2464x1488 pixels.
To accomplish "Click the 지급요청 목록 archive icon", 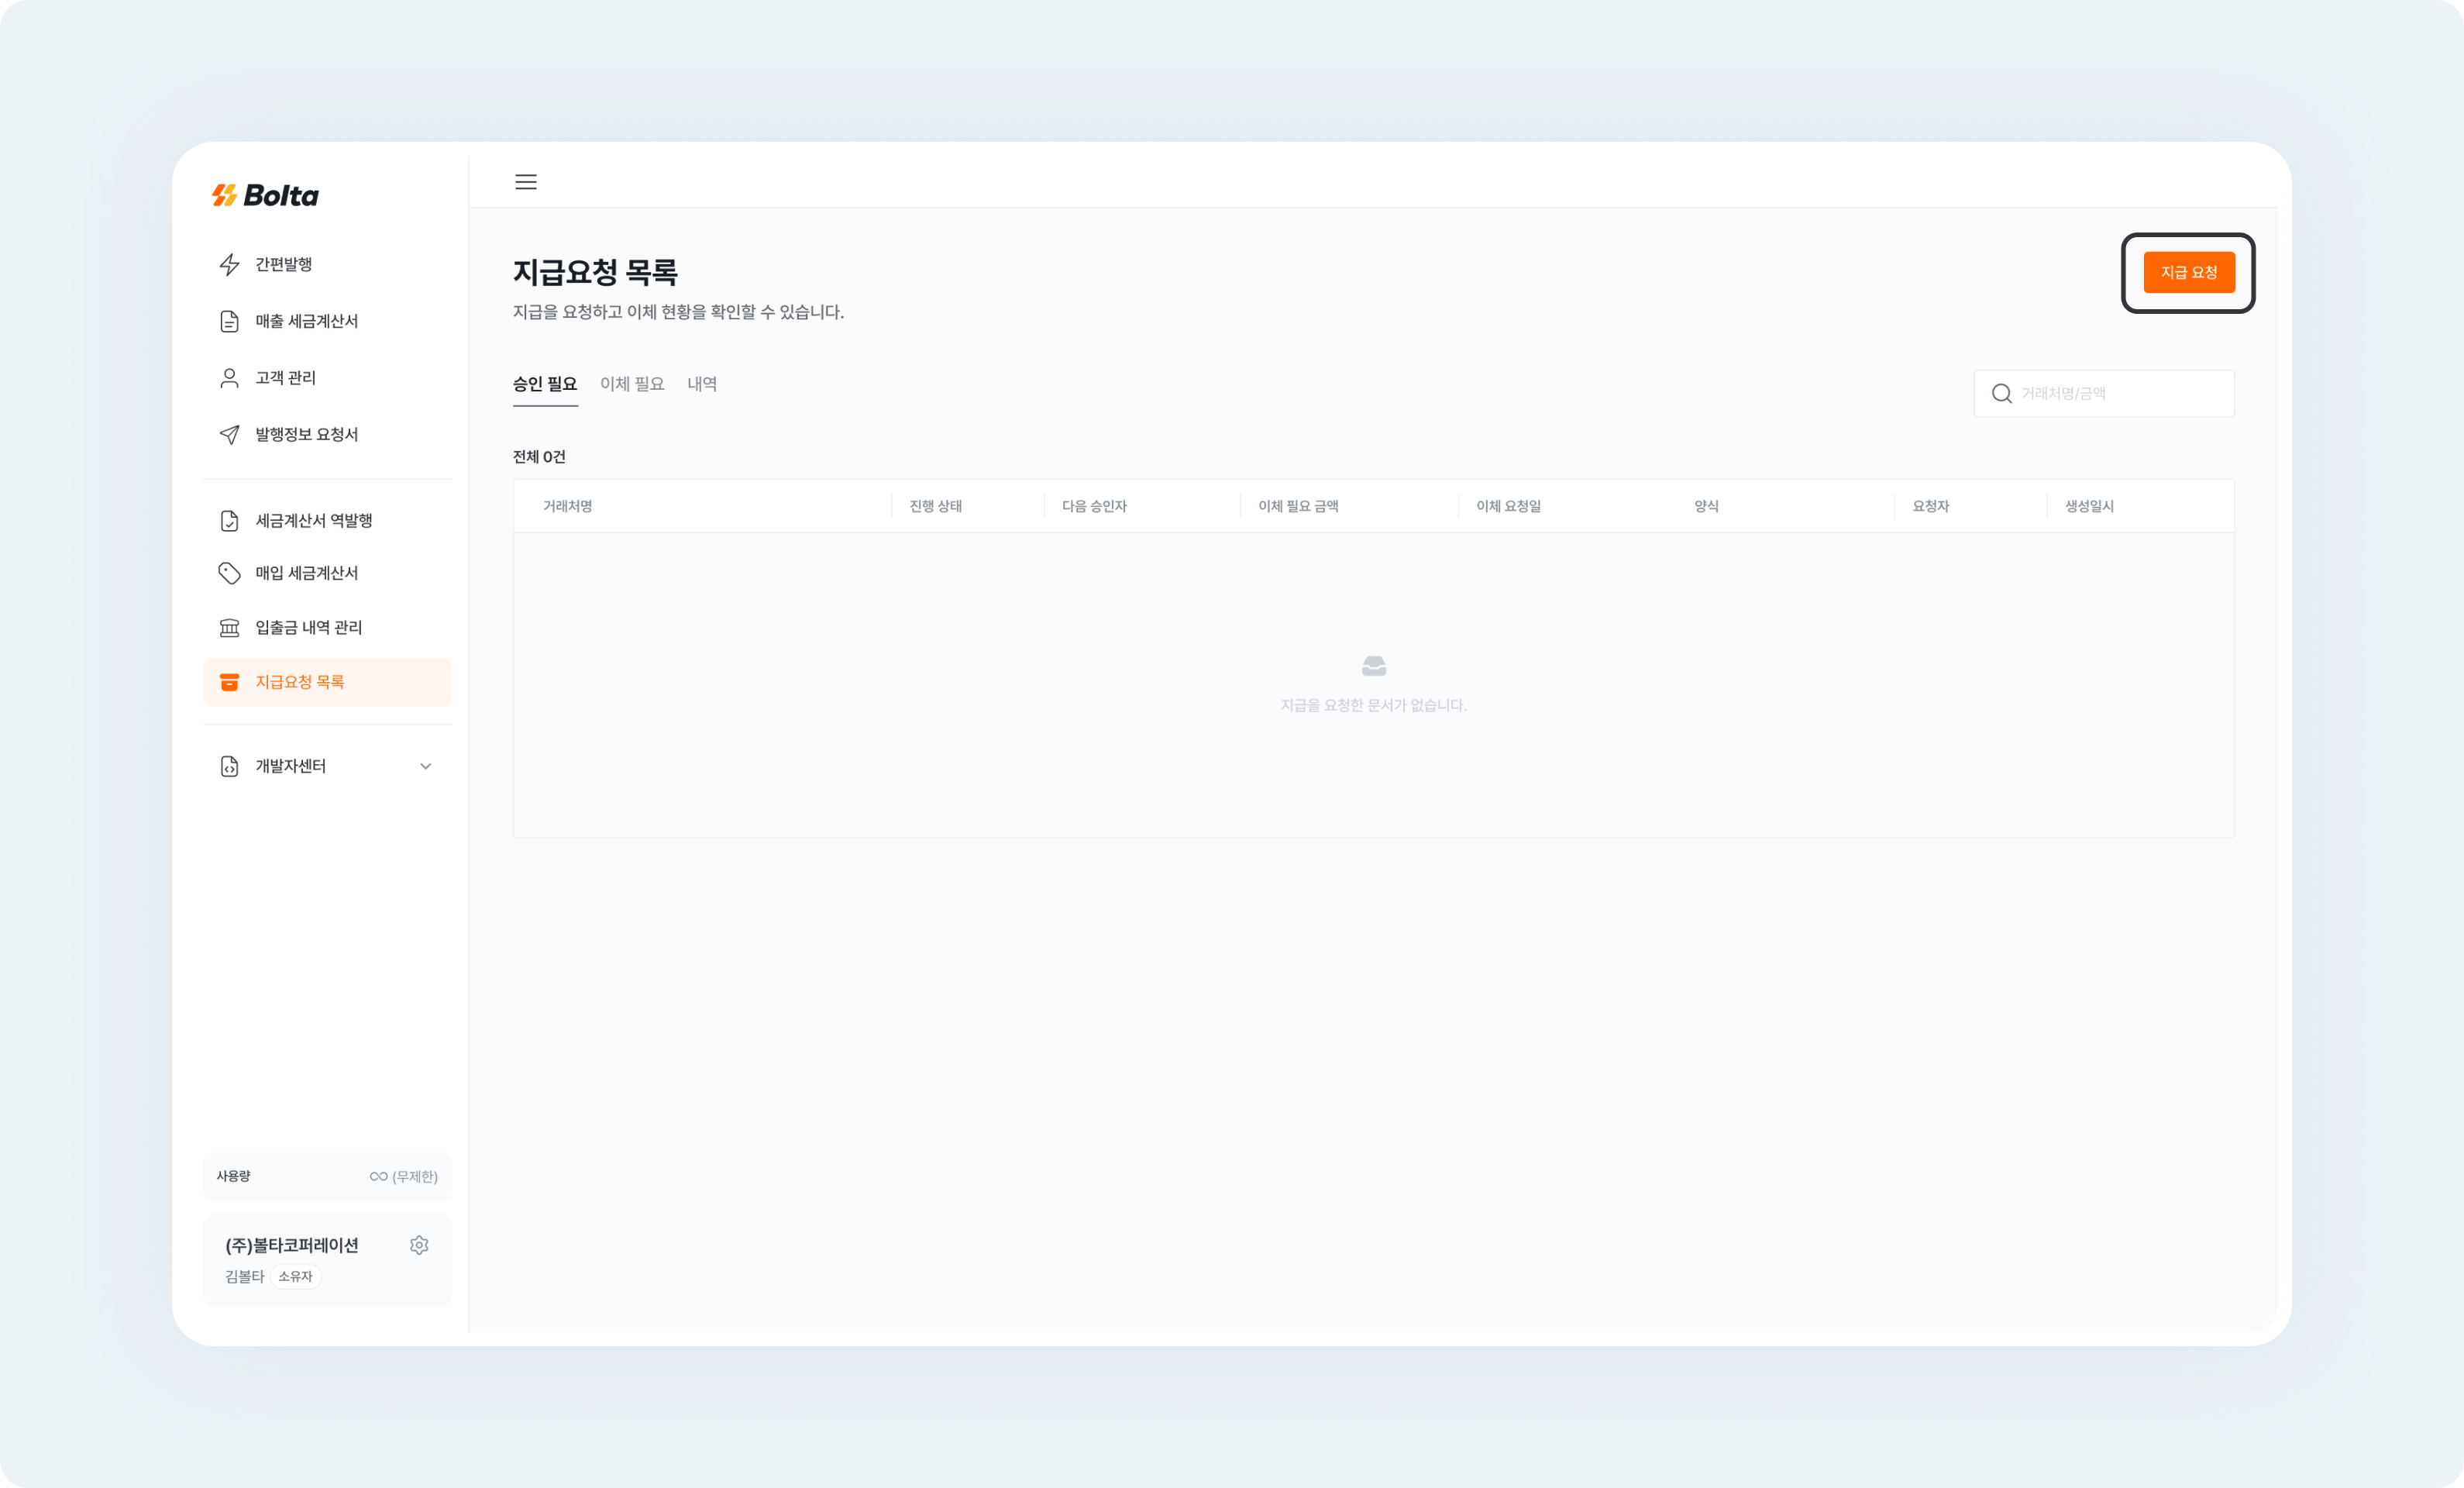I will pyautogui.click(x=229, y=682).
